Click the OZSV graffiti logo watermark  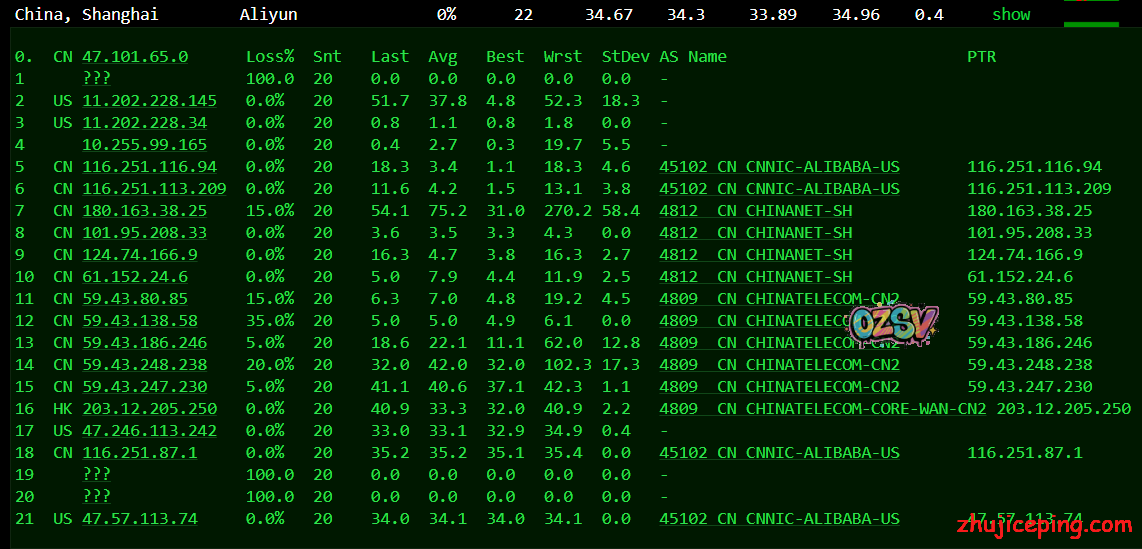(x=892, y=321)
